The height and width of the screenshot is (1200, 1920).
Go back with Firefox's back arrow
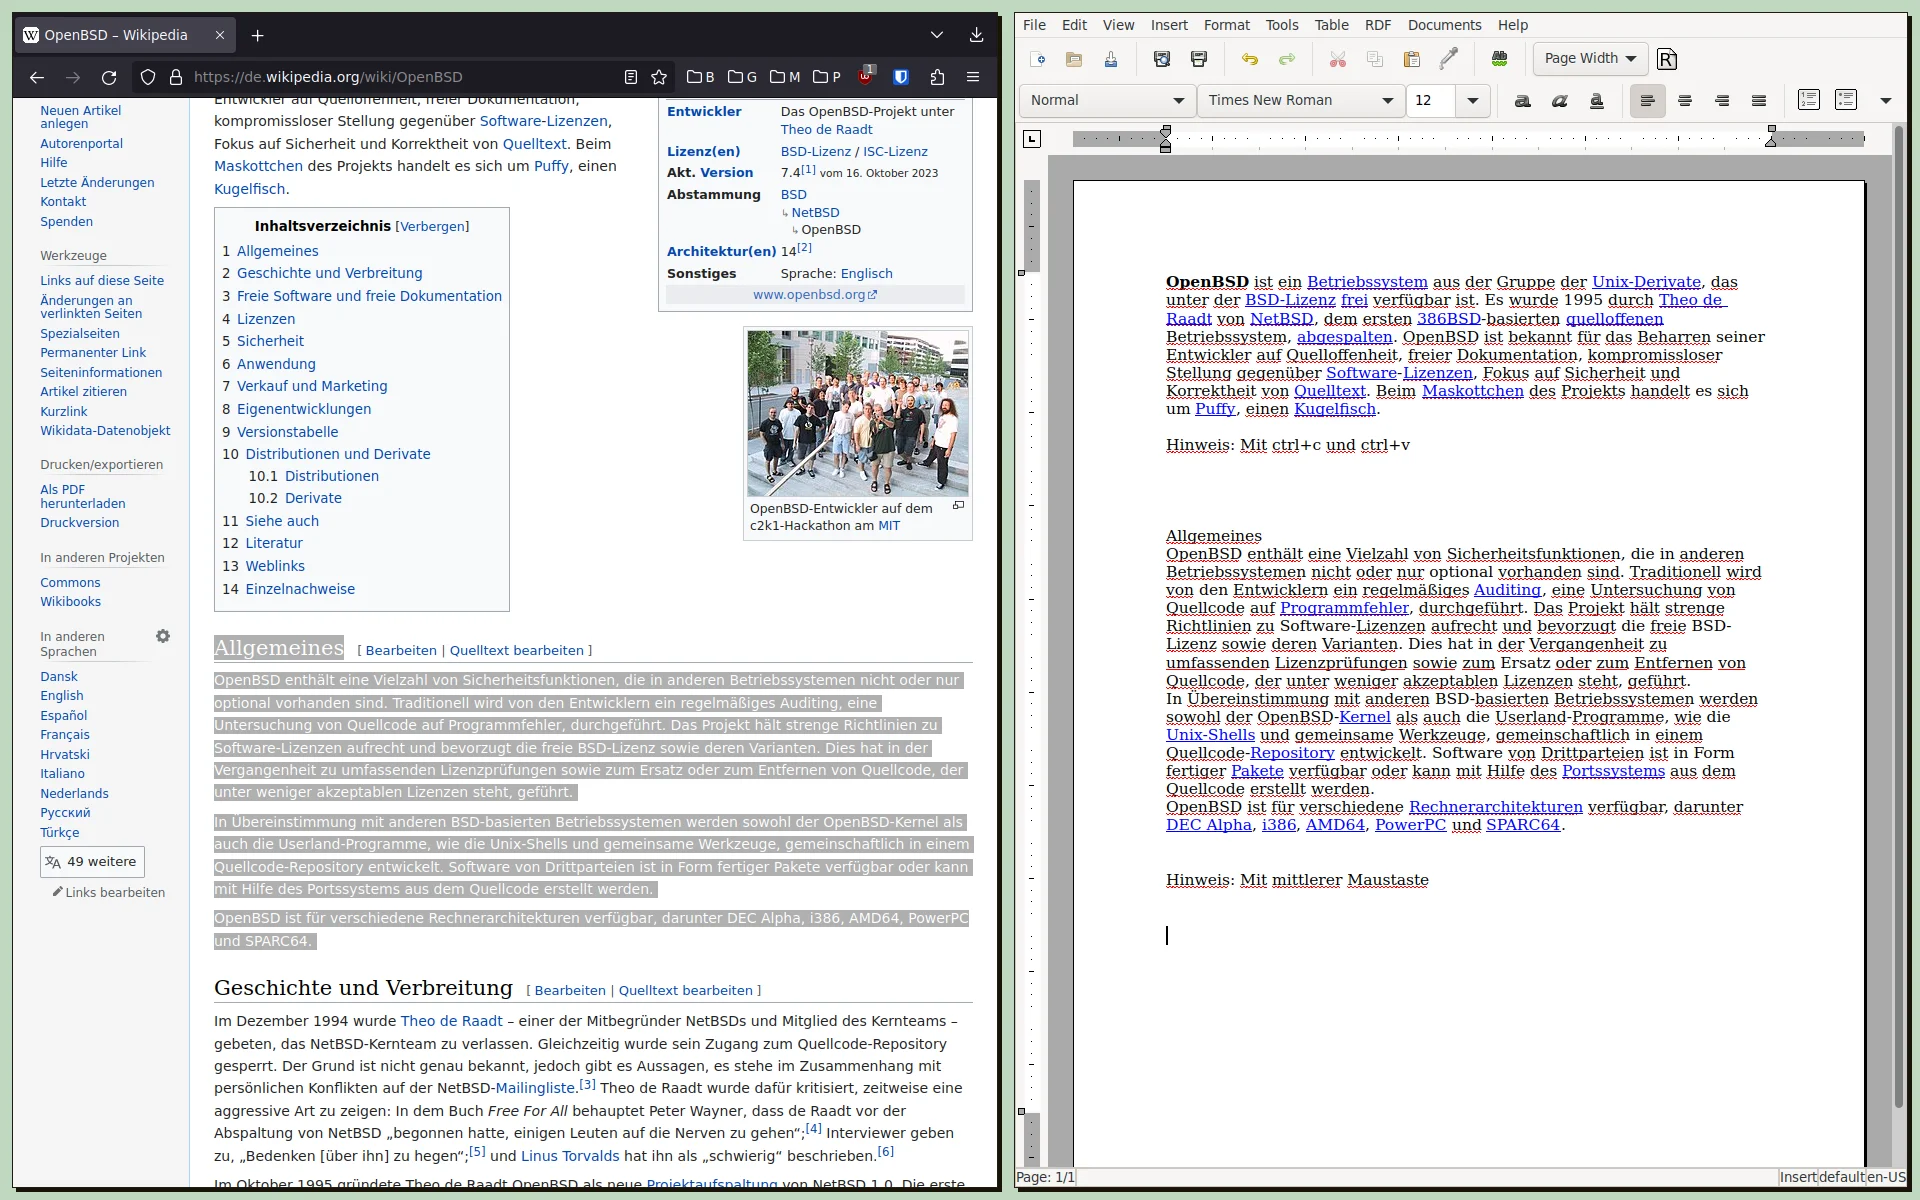tap(37, 77)
